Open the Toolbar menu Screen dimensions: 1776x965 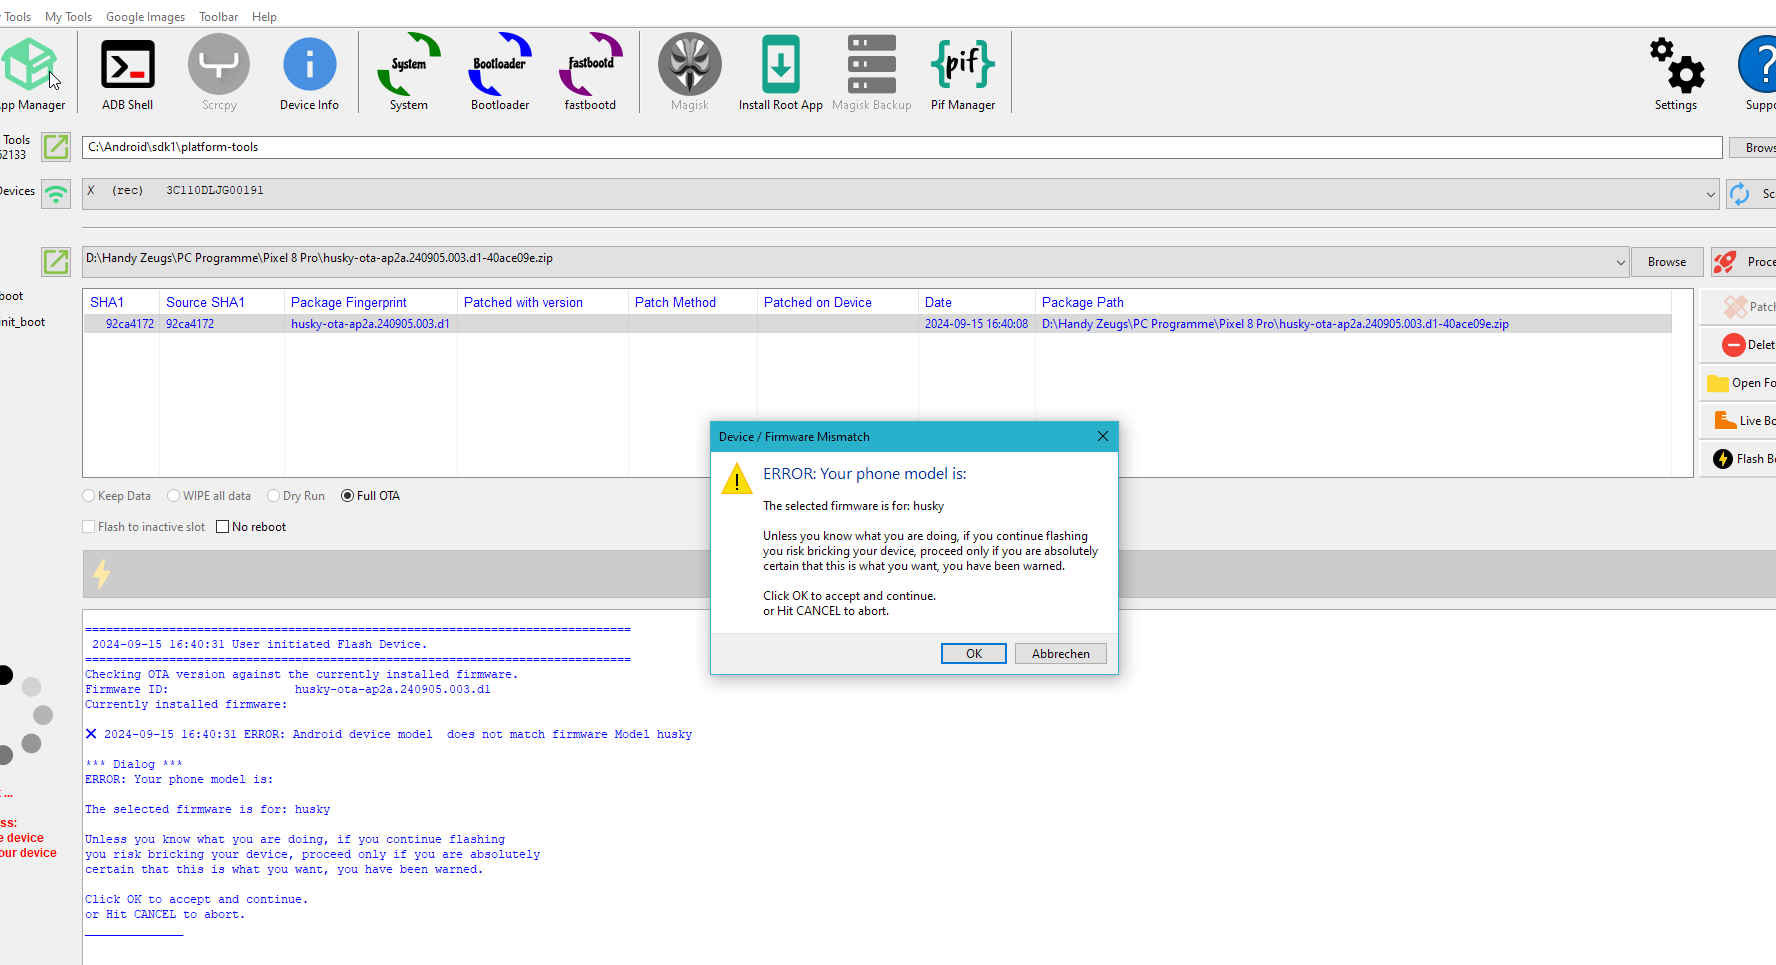218,17
